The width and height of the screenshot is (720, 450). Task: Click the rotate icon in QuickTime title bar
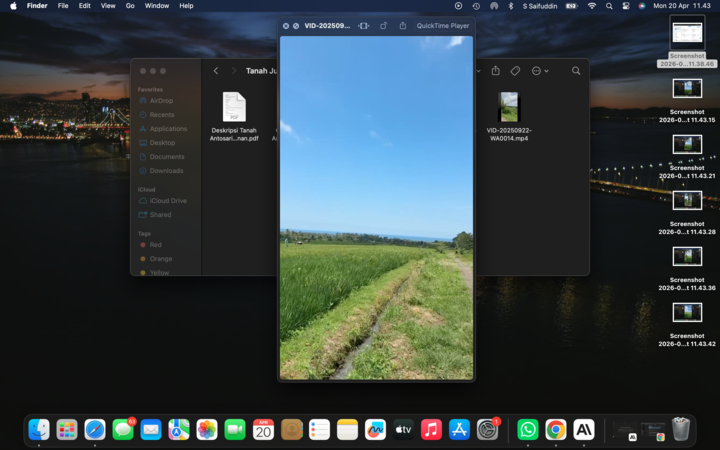[x=383, y=26]
